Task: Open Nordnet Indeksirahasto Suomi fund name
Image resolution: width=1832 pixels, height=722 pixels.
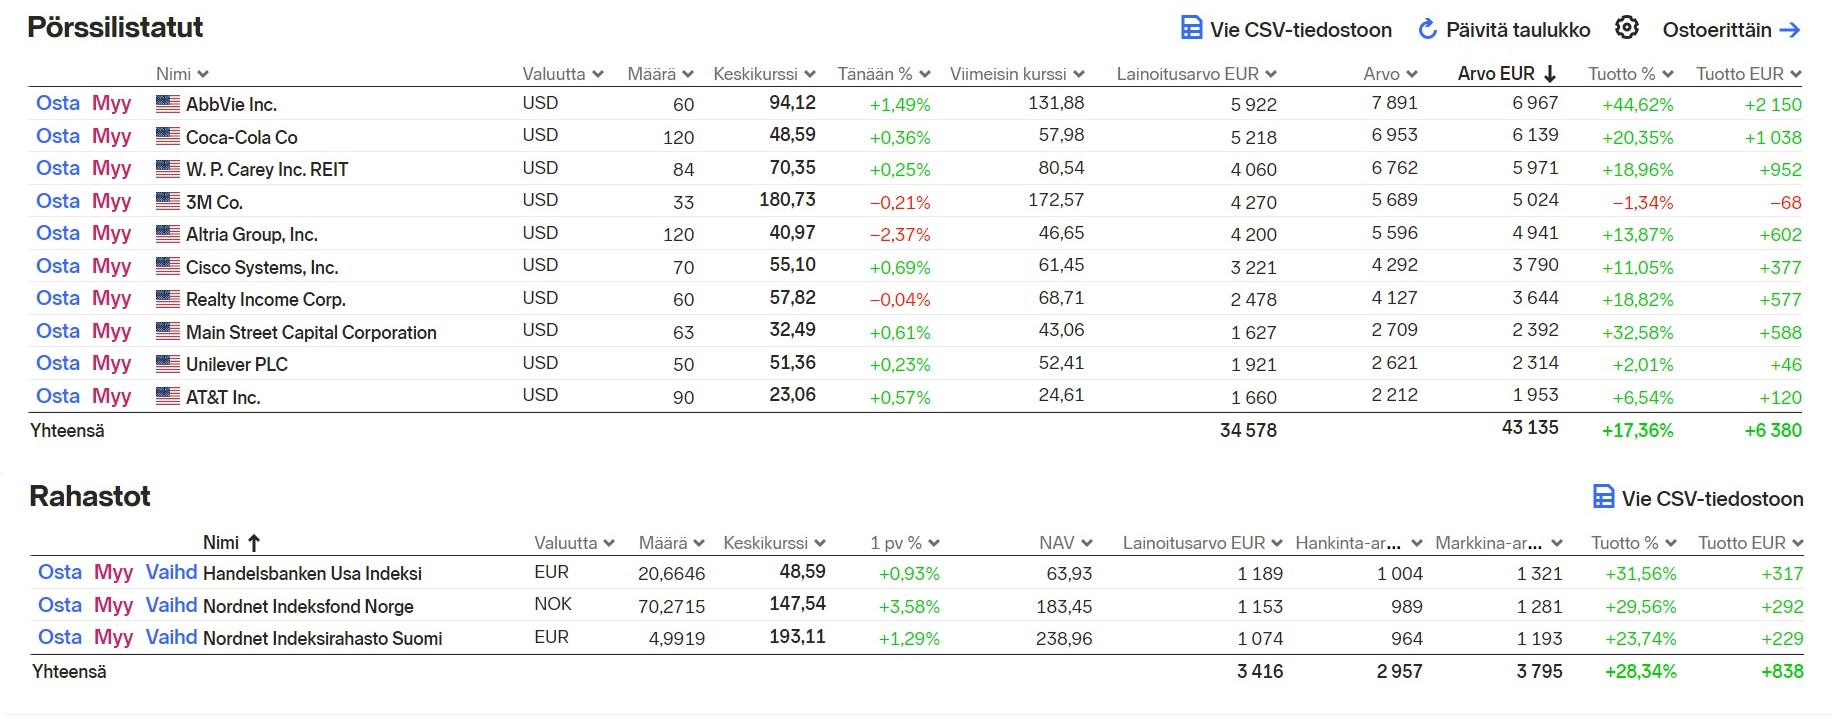Action: coord(322,638)
